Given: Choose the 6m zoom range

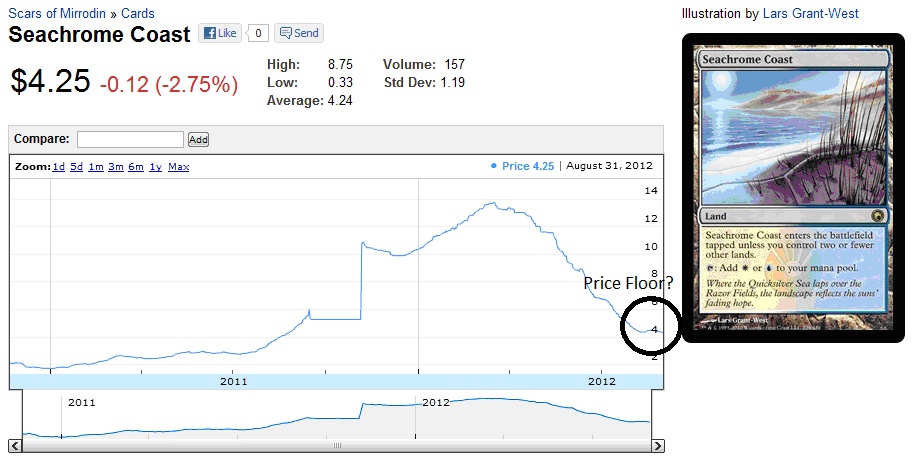Looking at the screenshot, I should pos(136,167).
